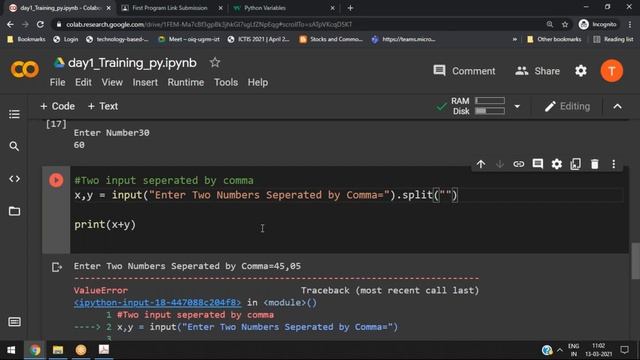
Task: Click the notebook vertical scrollbar
Action: click(635, 261)
